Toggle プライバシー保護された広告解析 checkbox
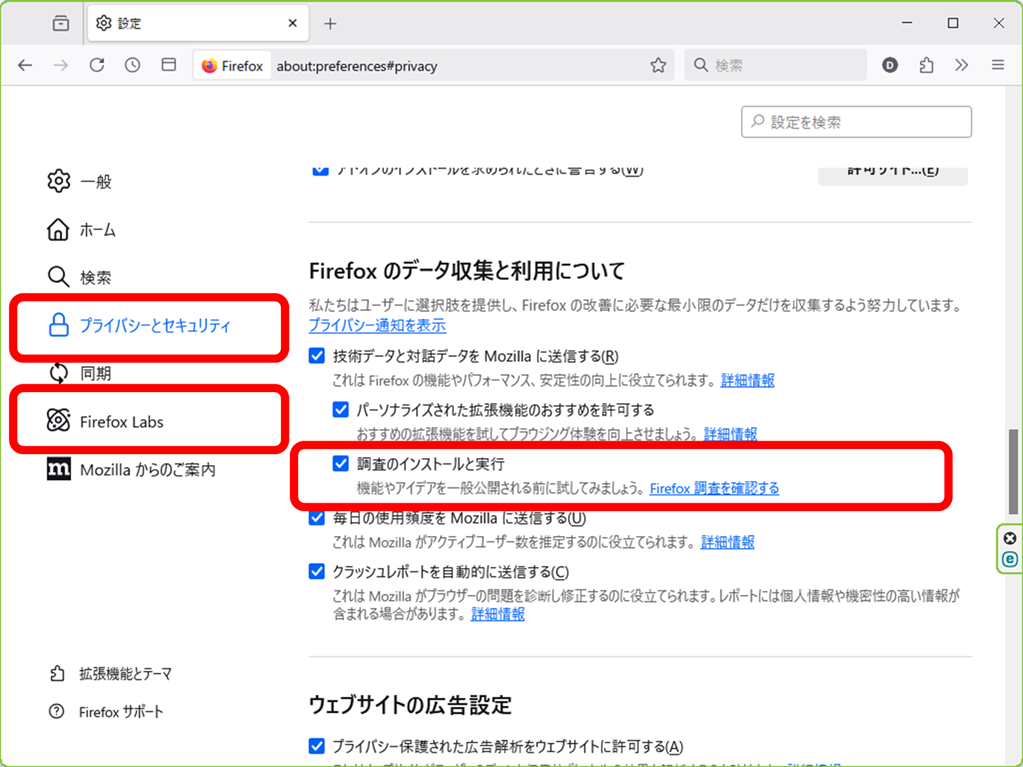The image size is (1023, 767). 317,746
